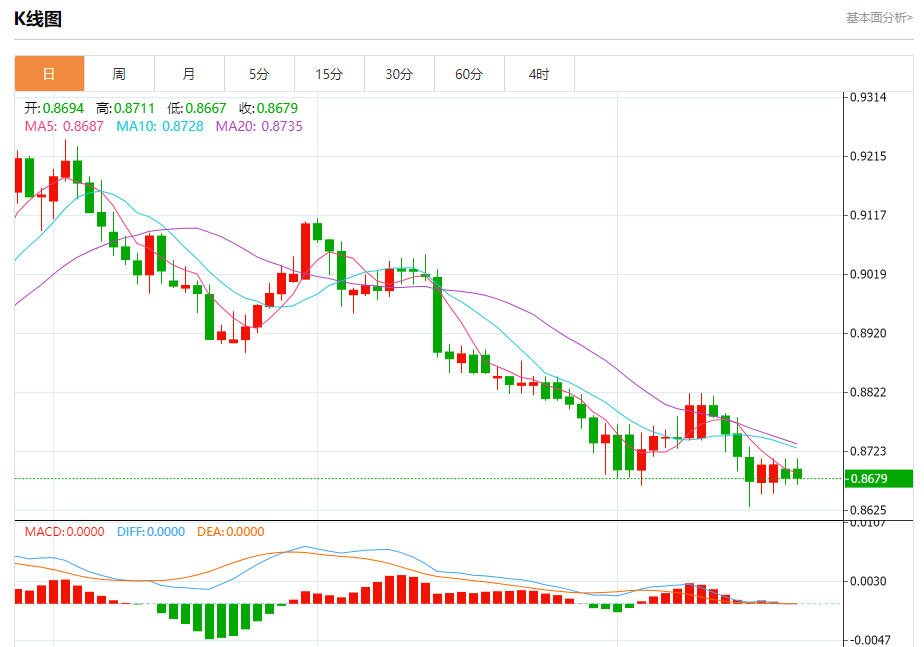Viewport: 924px width, 647px height.
Task: Open the 基本面分析> link
Action: 879,18
